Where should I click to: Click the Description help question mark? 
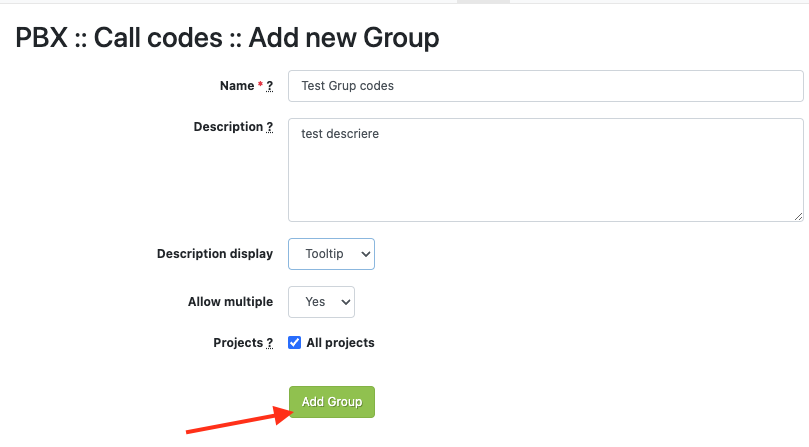coord(269,127)
